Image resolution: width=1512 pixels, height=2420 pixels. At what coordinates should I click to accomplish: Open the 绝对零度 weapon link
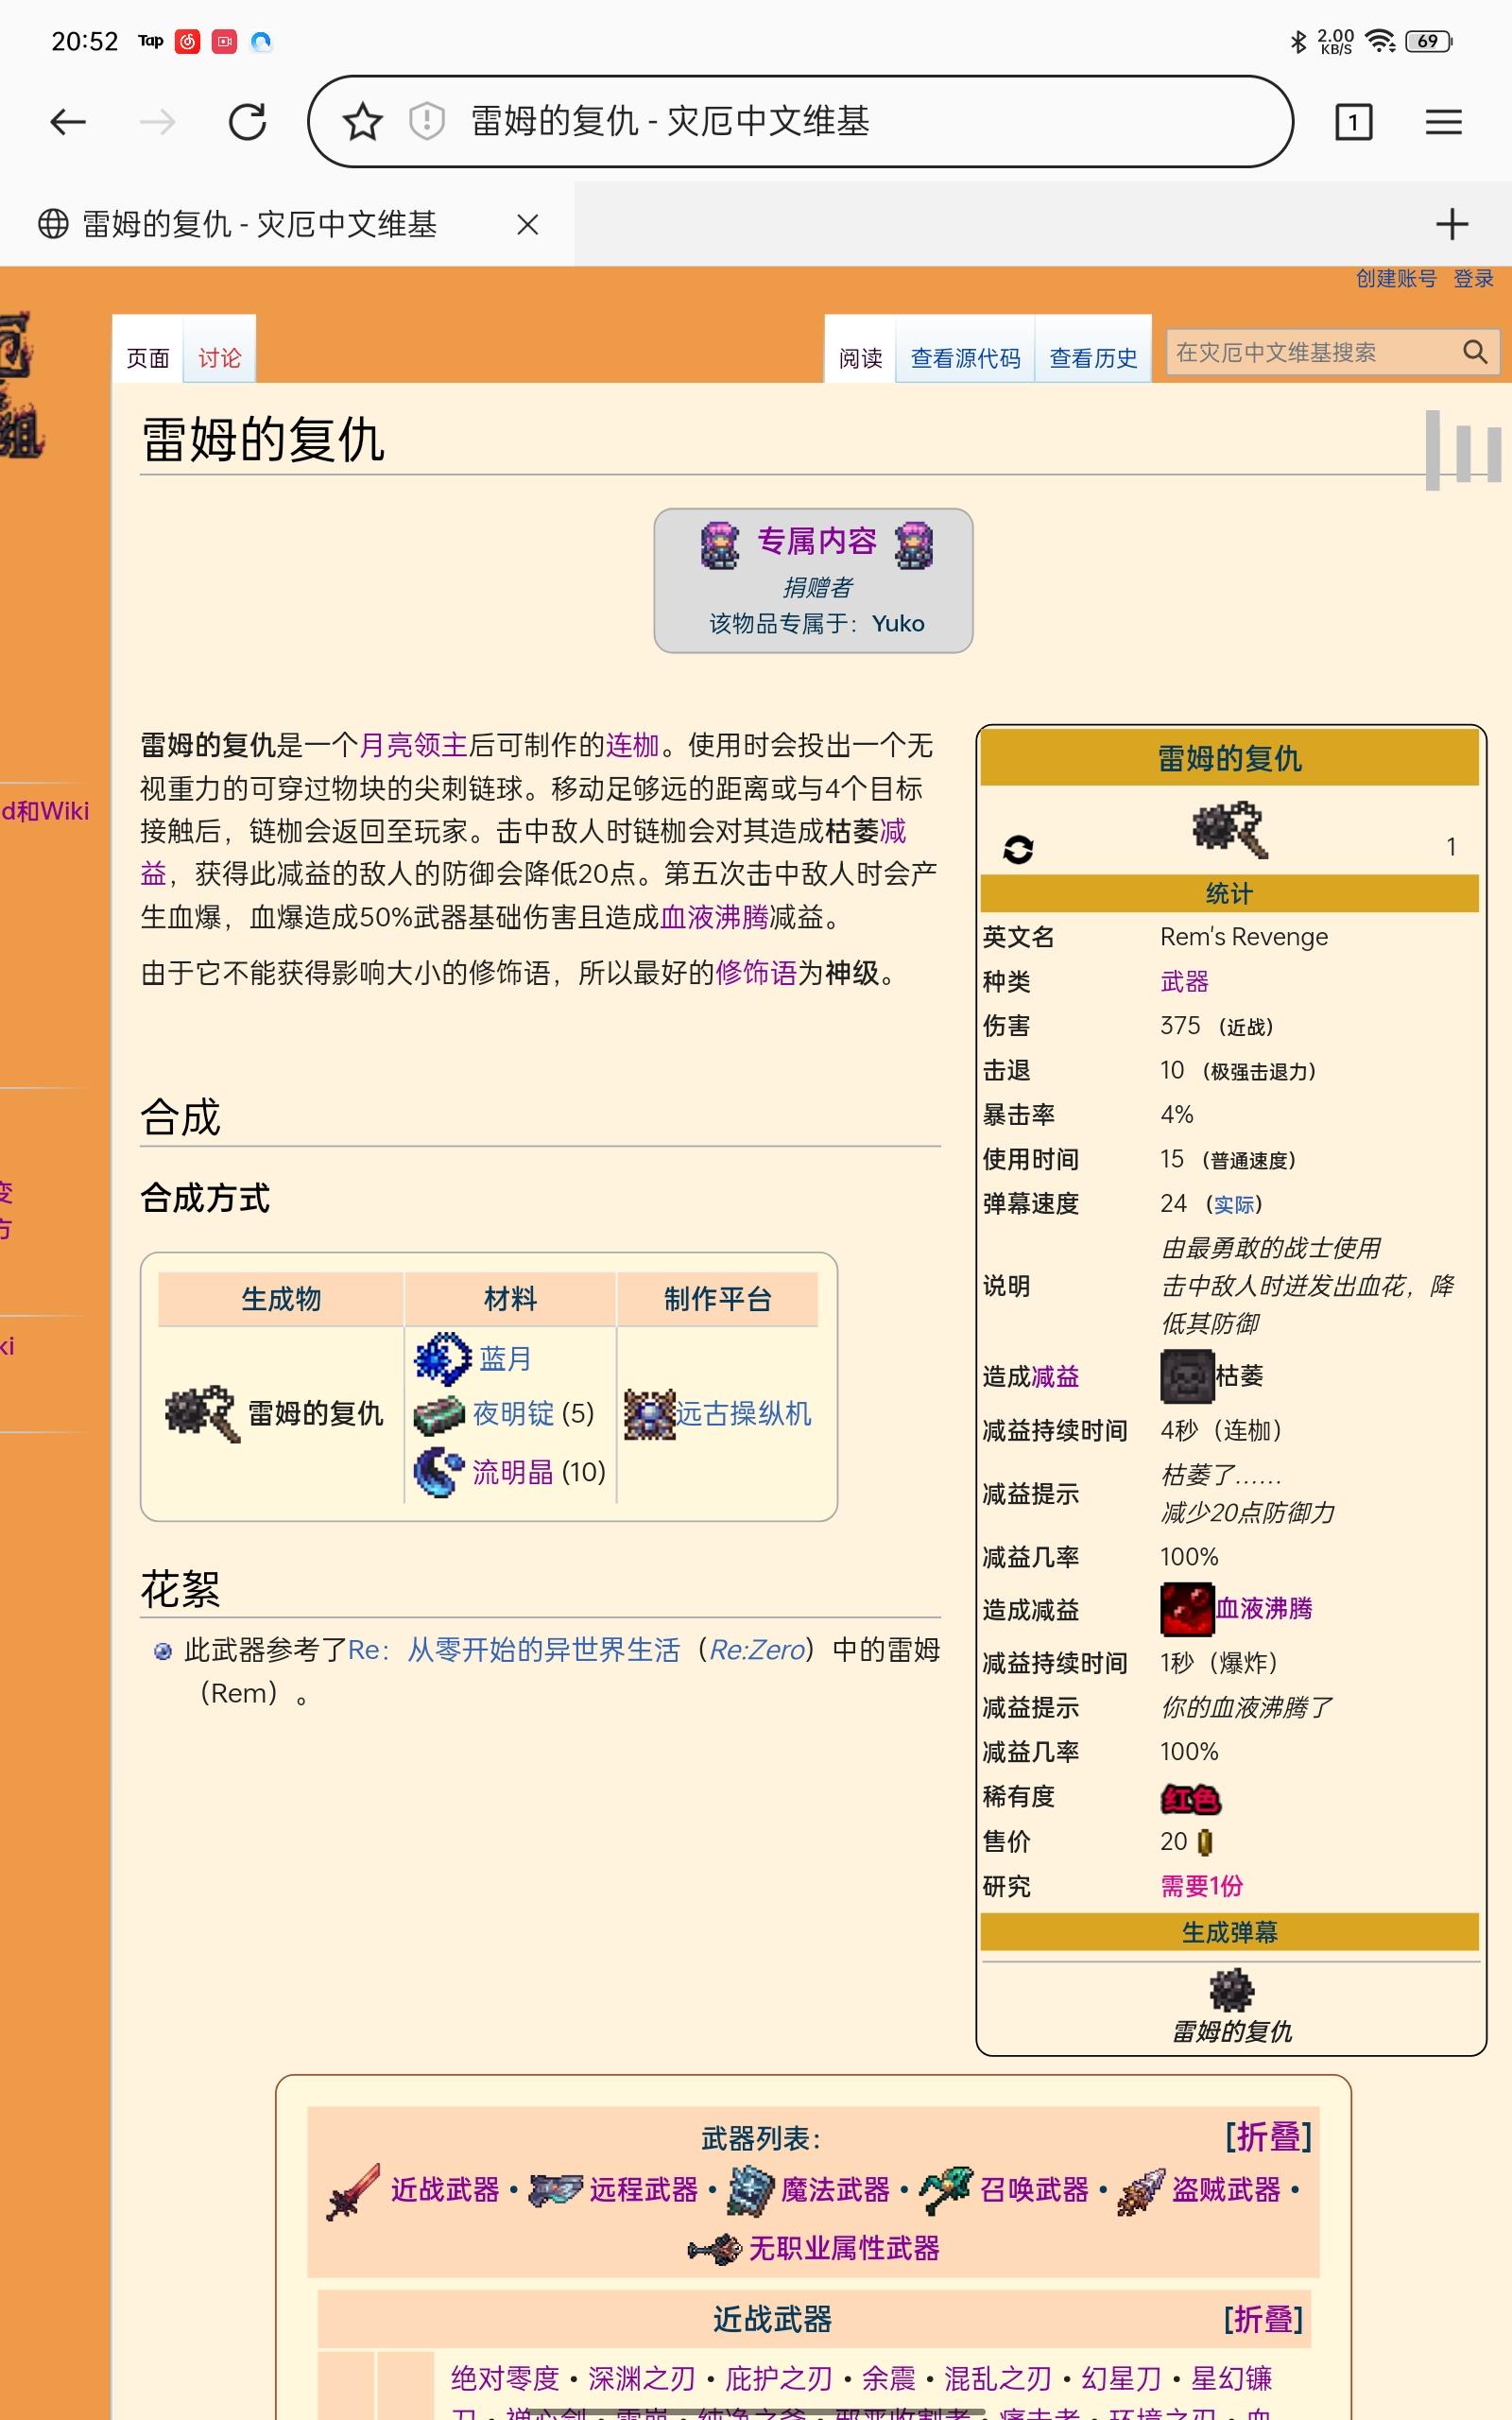pyautogui.click(x=505, y=2378)
